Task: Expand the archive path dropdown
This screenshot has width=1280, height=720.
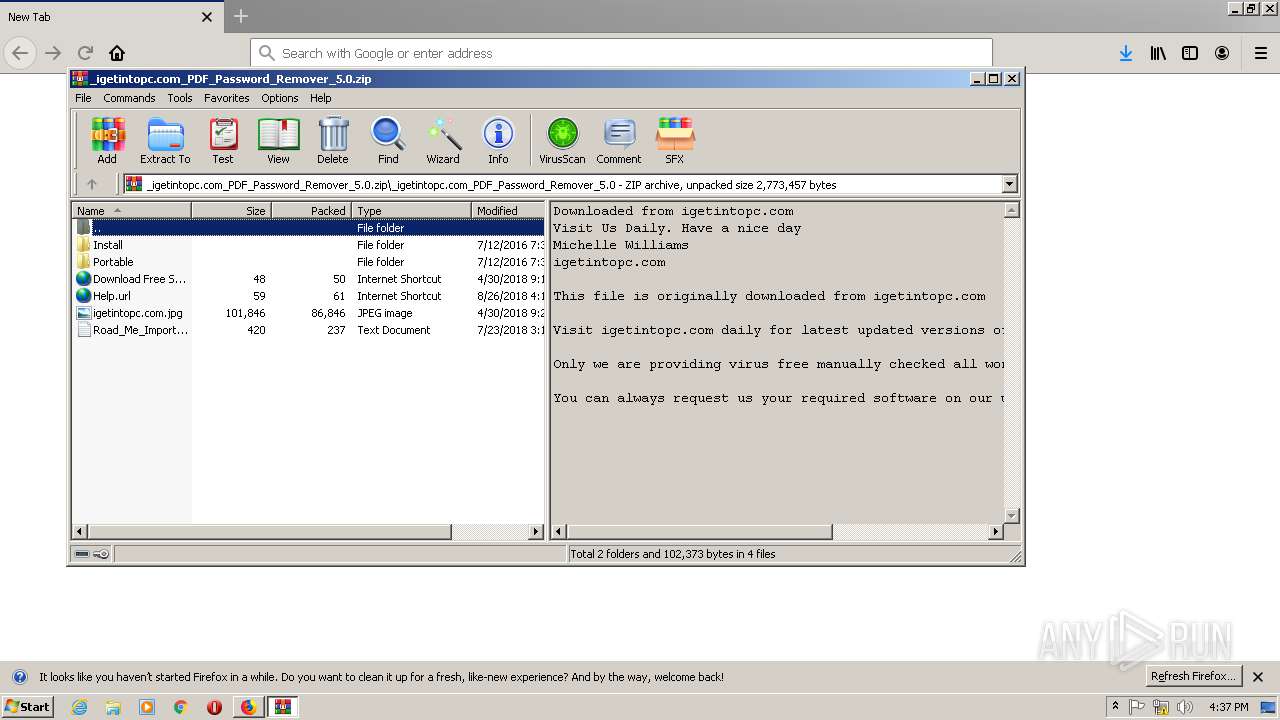Action: click(x=1009, y=184)
